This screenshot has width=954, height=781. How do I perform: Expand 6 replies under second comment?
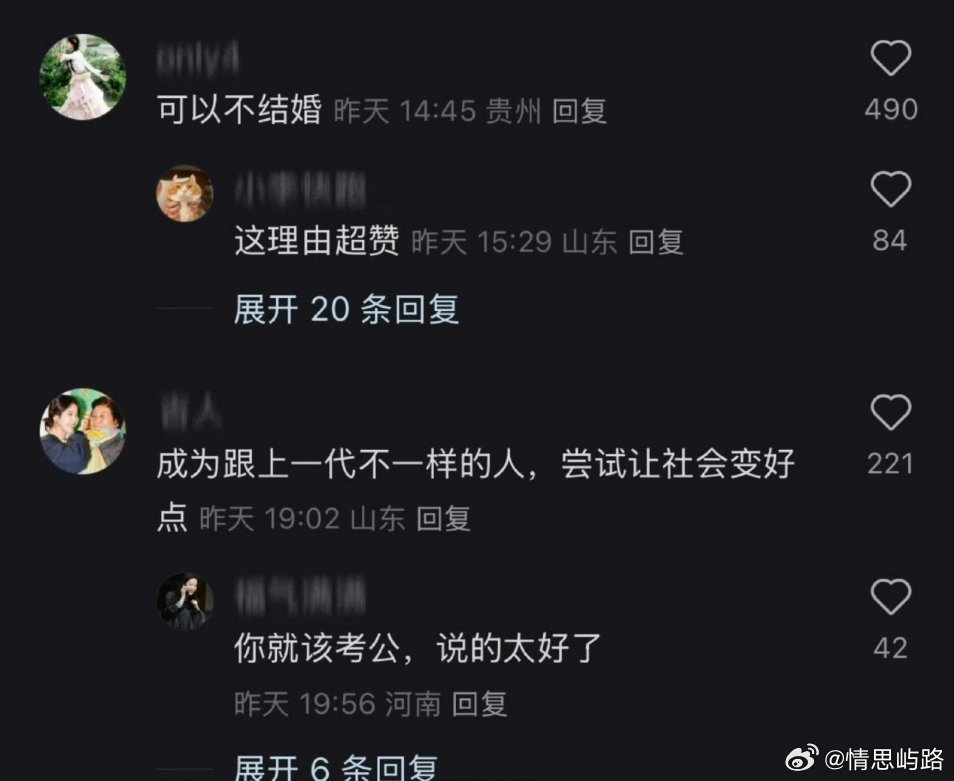click(336, 768)
